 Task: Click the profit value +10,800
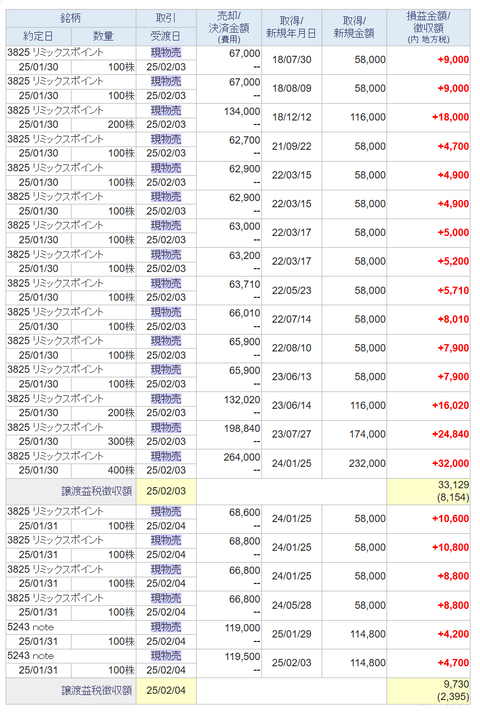[450, 547]
